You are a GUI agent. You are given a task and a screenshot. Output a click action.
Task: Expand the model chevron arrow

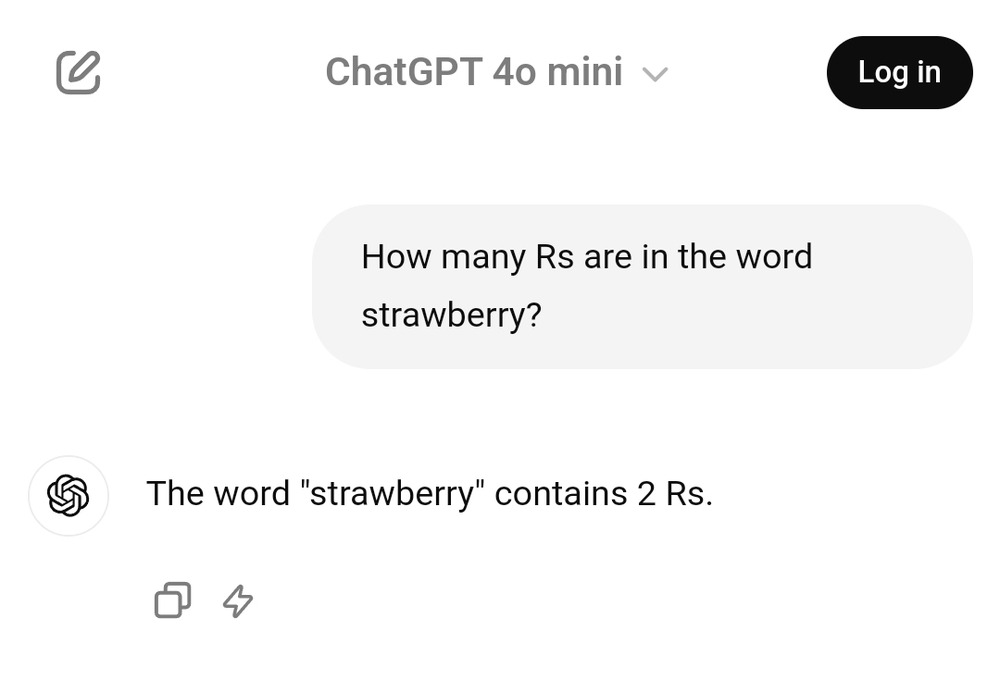[654, 74]
